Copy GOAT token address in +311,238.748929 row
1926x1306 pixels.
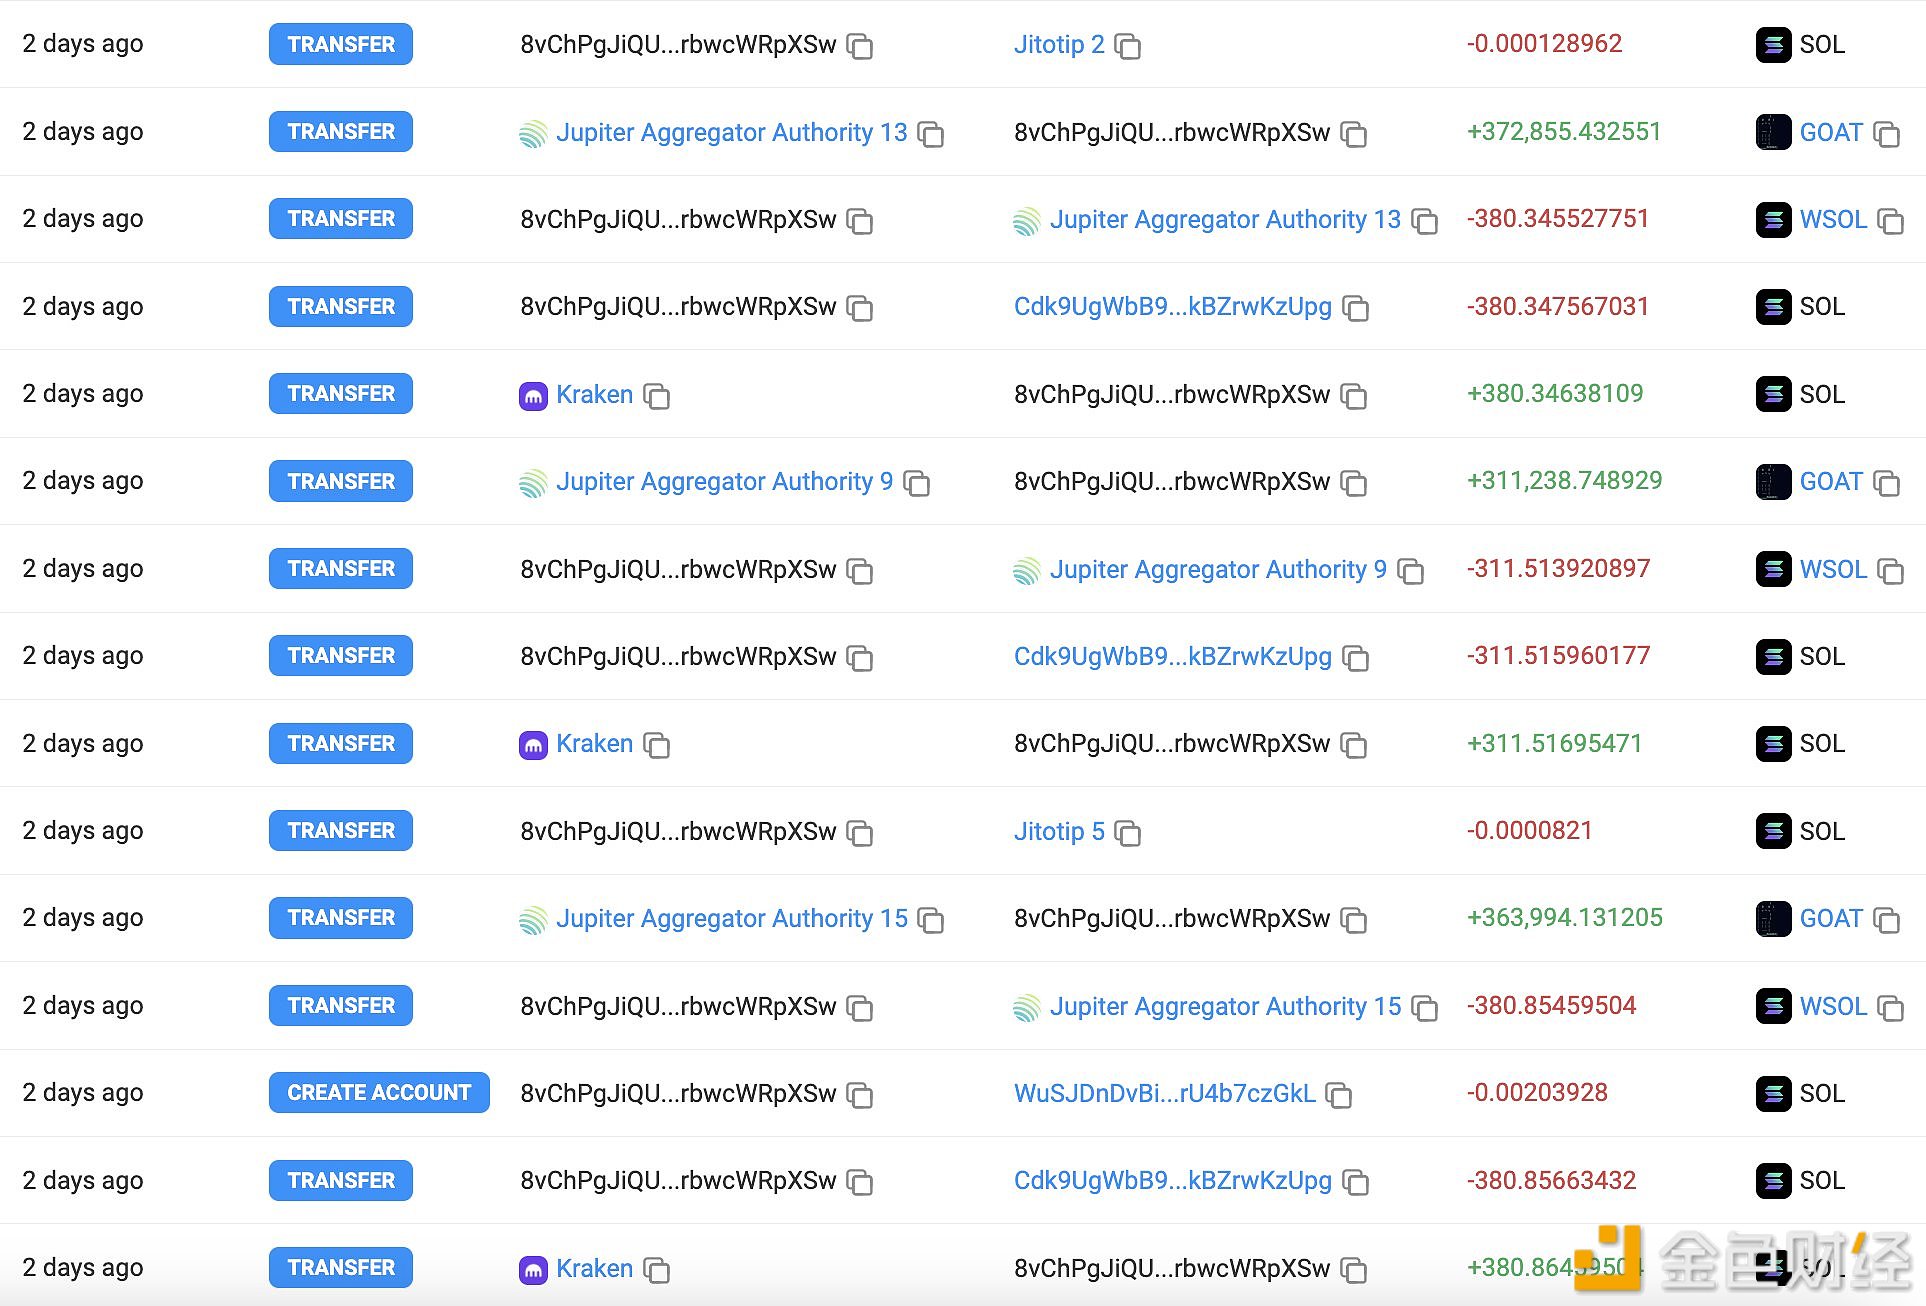[1886, 483]
